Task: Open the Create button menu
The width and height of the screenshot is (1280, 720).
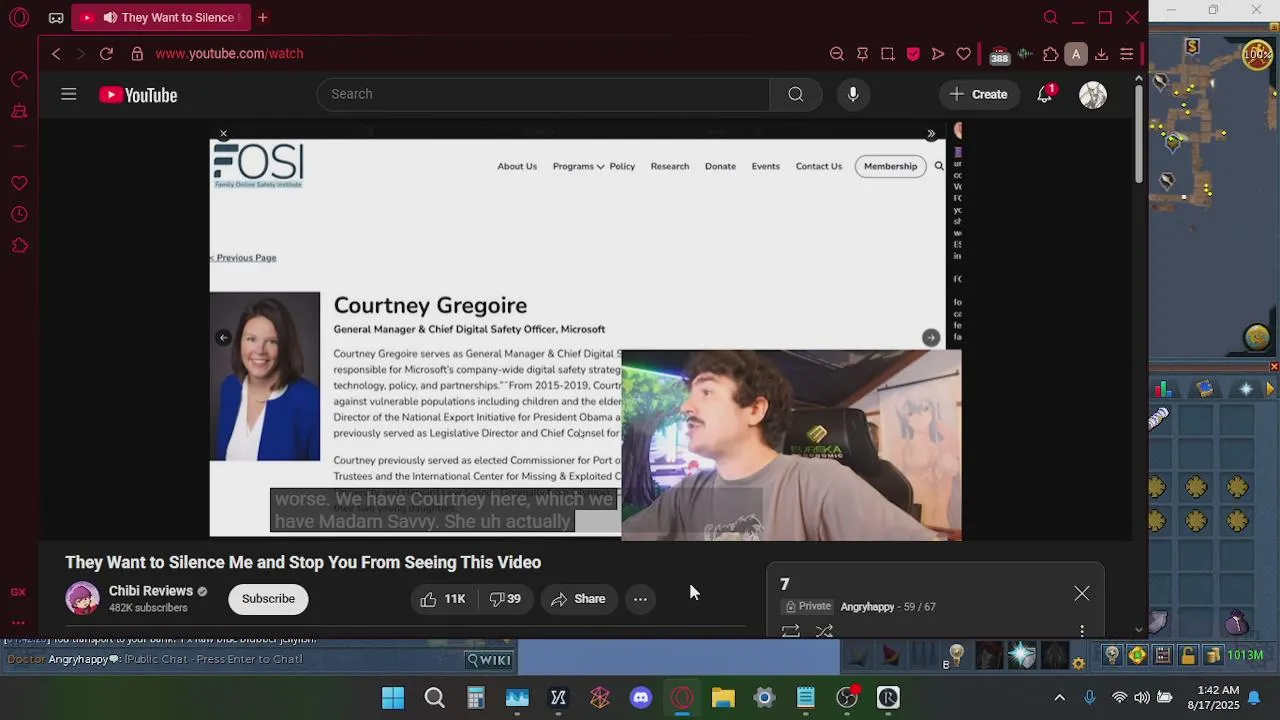Action: [x=978, y=94]
